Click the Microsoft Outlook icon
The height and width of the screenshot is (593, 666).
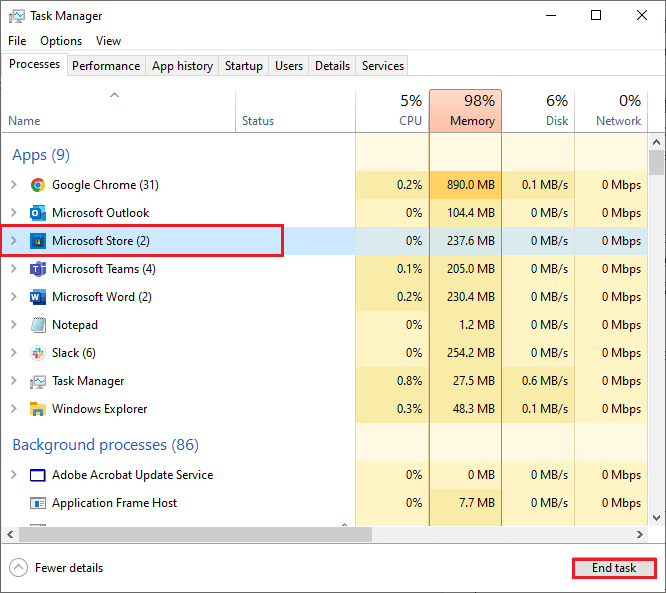coord(38,213)
